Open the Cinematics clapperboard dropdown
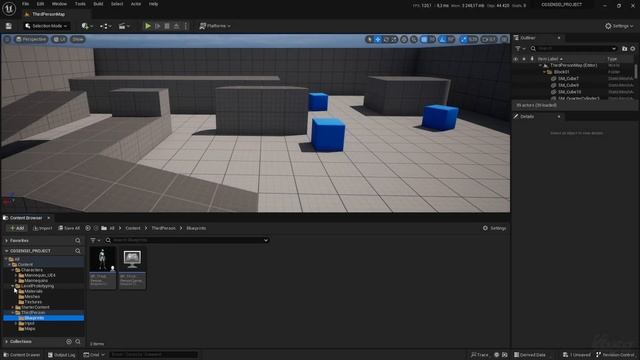This screenshot has width=640, height=360. coord(124,26)
